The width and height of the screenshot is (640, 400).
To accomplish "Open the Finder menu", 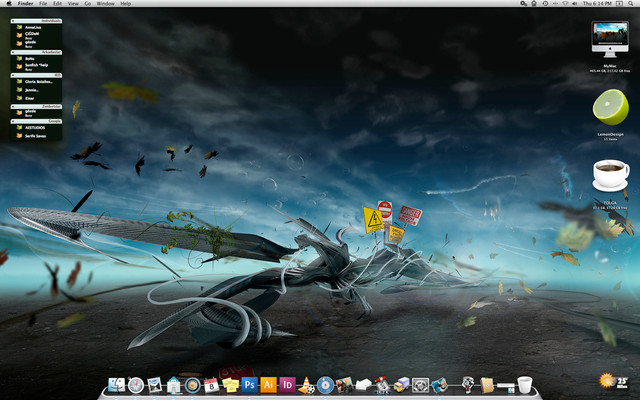I will (25, 3).
